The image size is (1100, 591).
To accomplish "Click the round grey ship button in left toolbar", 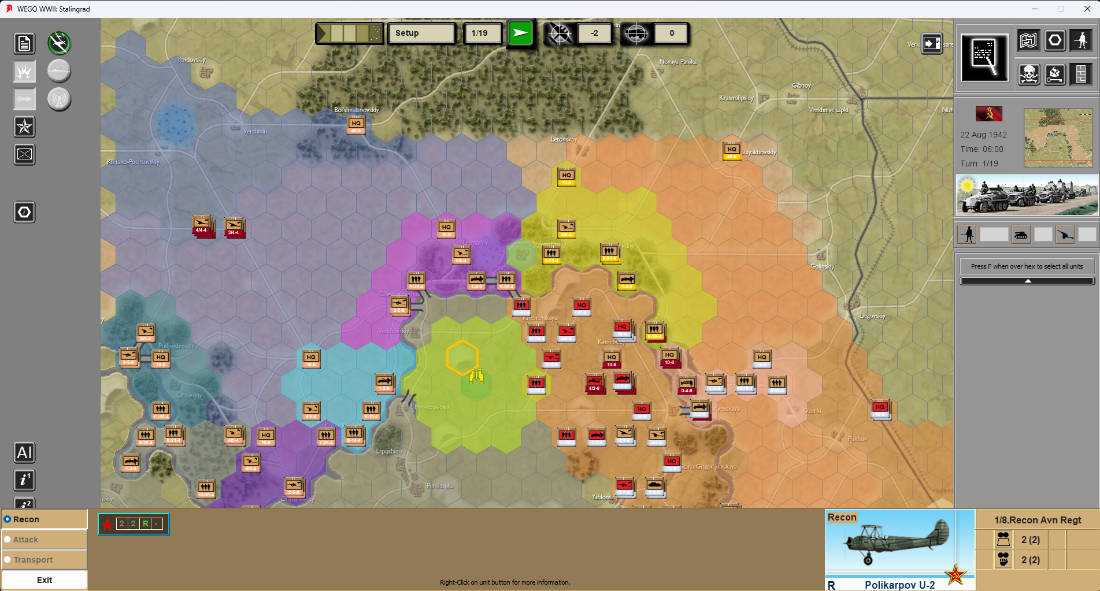I will (x=59, y=71).
